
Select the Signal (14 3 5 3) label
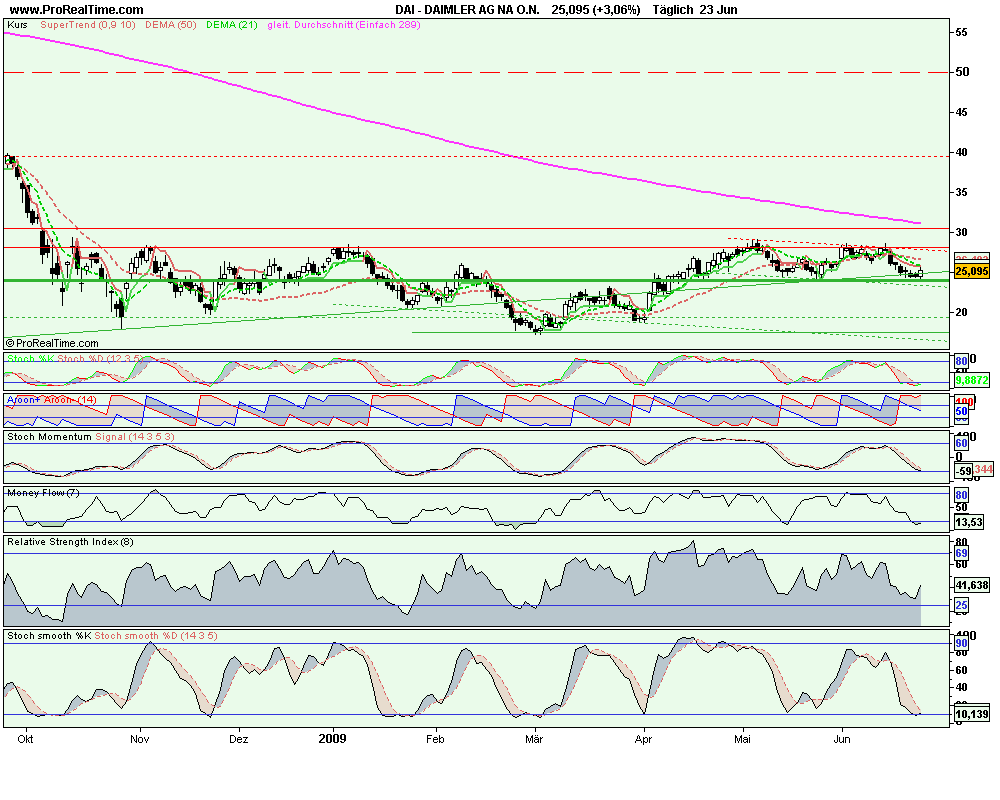coord(135,437)
